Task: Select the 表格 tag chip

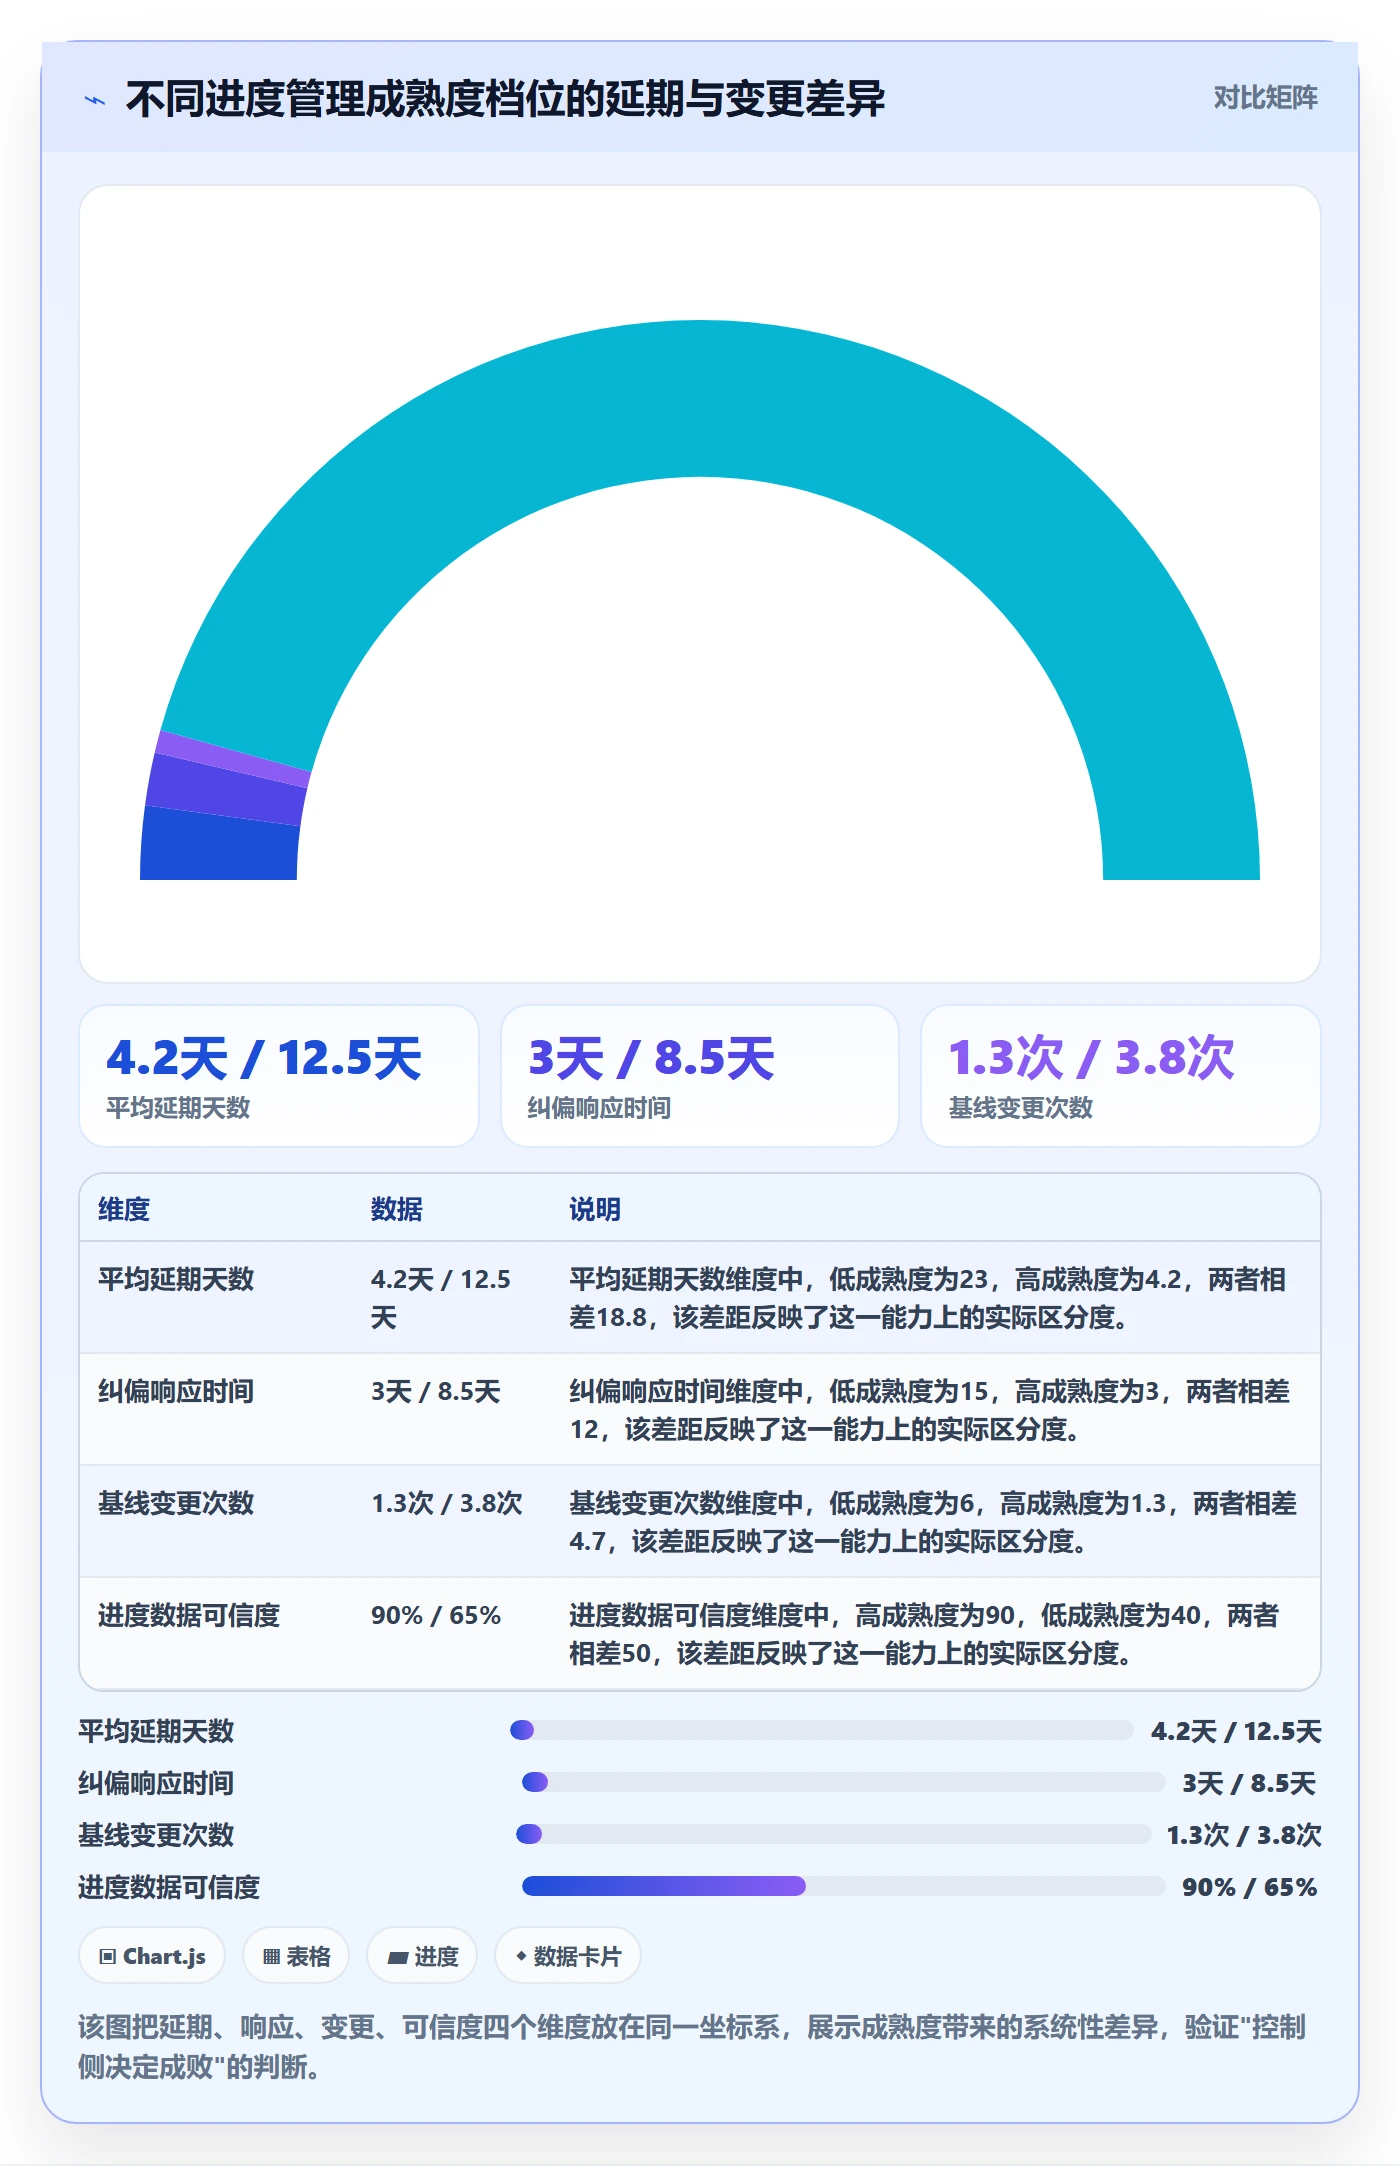Action: 296,1956
